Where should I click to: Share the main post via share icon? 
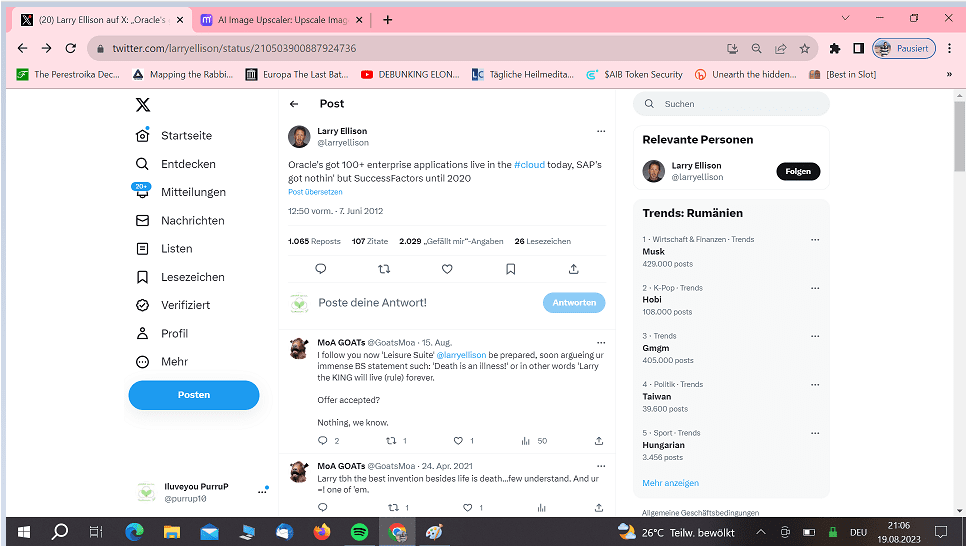573,269
